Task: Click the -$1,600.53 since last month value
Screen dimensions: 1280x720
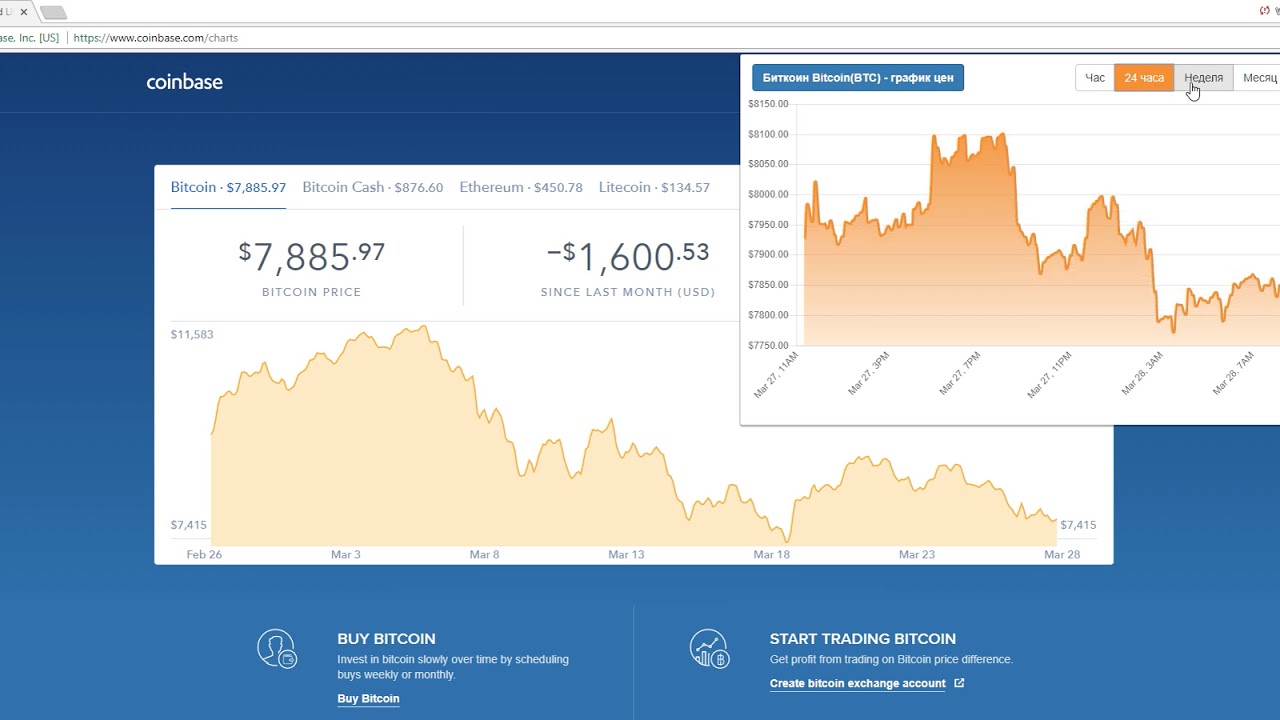Action: [x=628, y=256]
